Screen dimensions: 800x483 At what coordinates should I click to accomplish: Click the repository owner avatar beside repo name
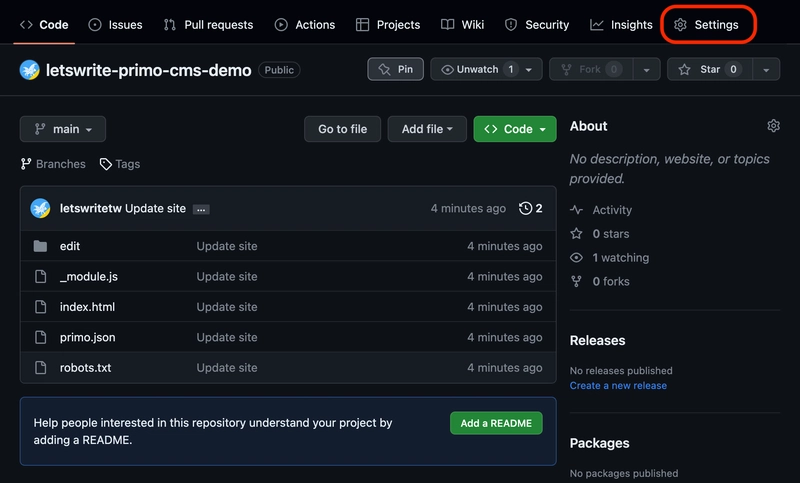(x=30, y=70)
